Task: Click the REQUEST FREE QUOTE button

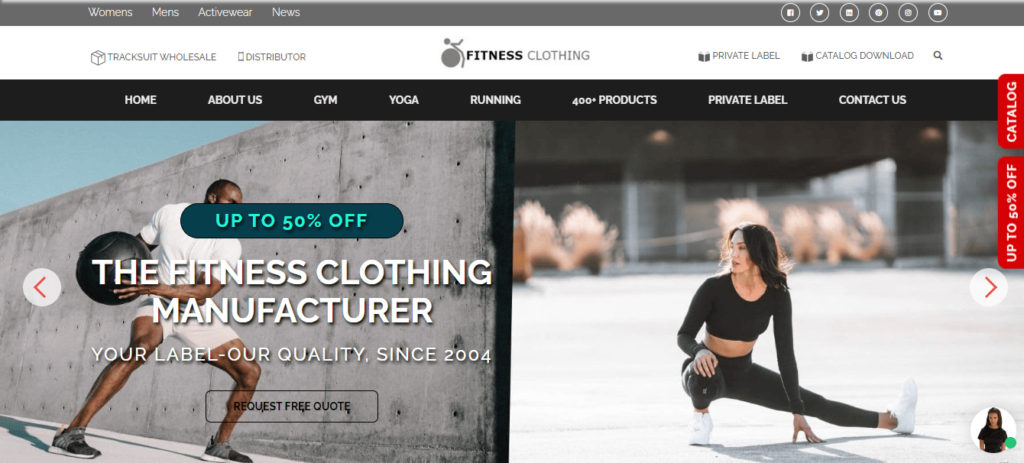Action: [292, 406]
